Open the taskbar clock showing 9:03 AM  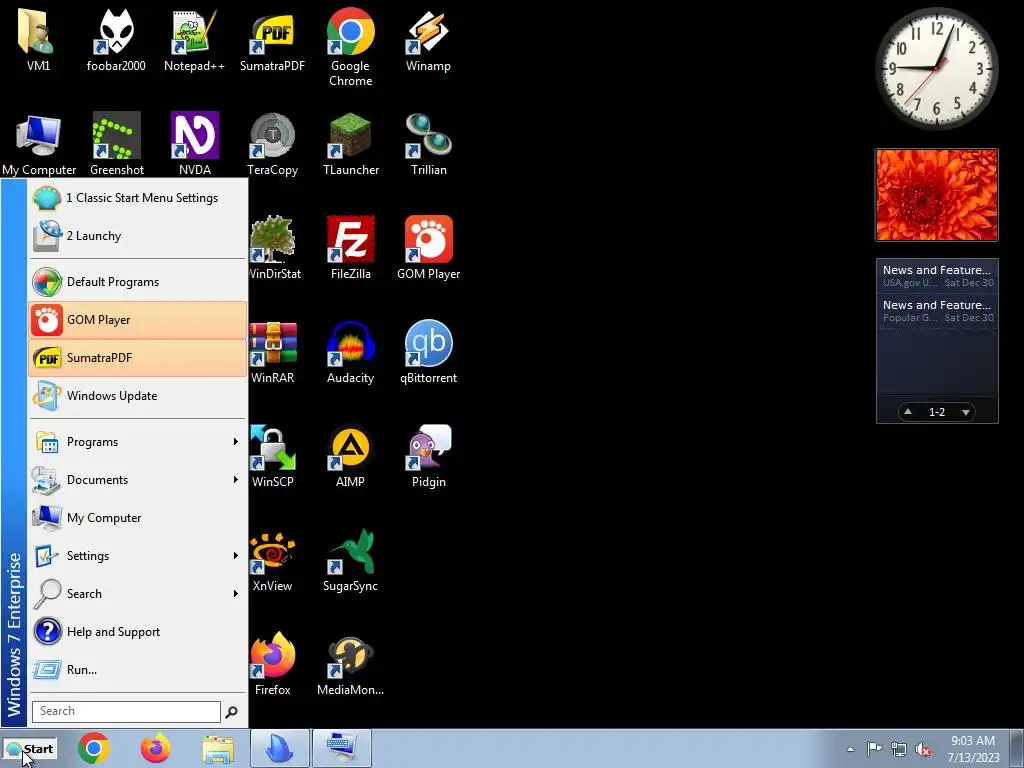coord(973,749)
